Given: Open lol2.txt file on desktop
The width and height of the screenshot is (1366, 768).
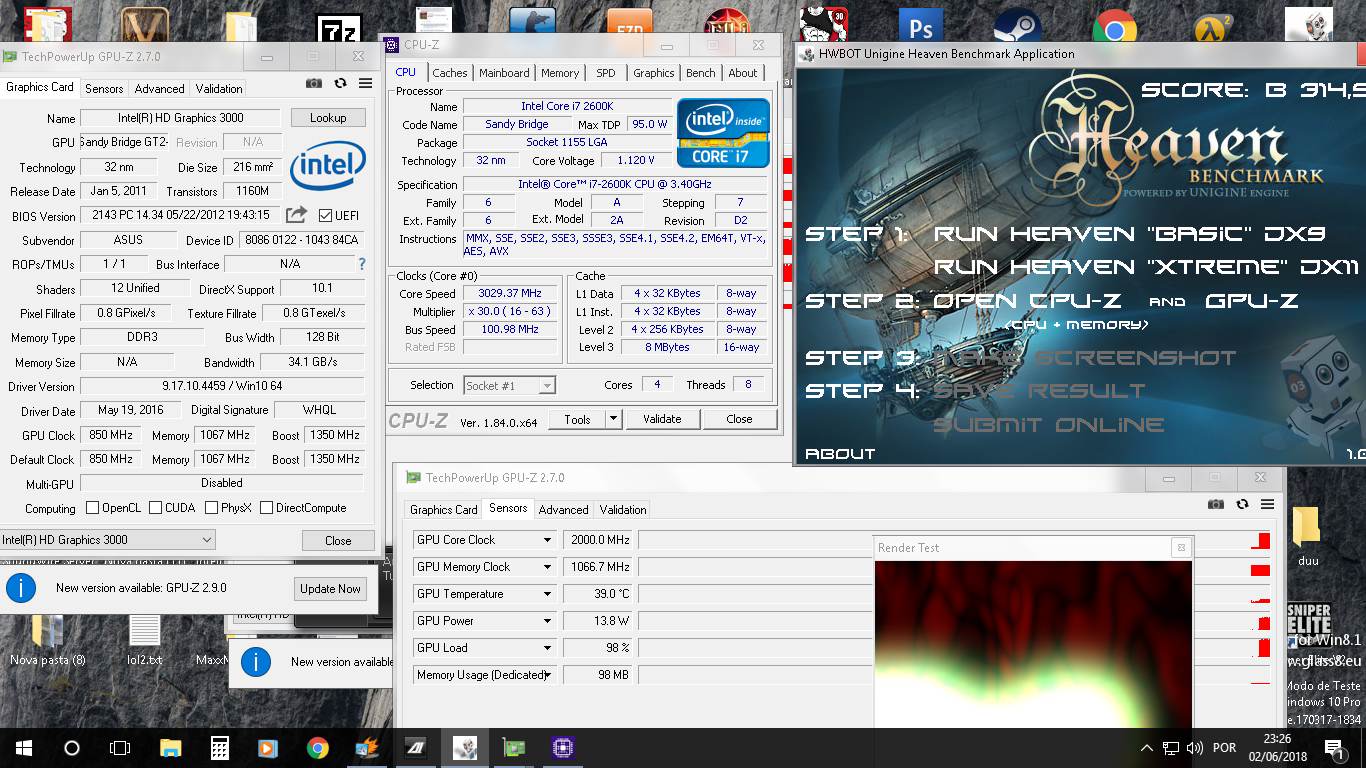Looking at the screenshot, I should click(x=144, y=640).
